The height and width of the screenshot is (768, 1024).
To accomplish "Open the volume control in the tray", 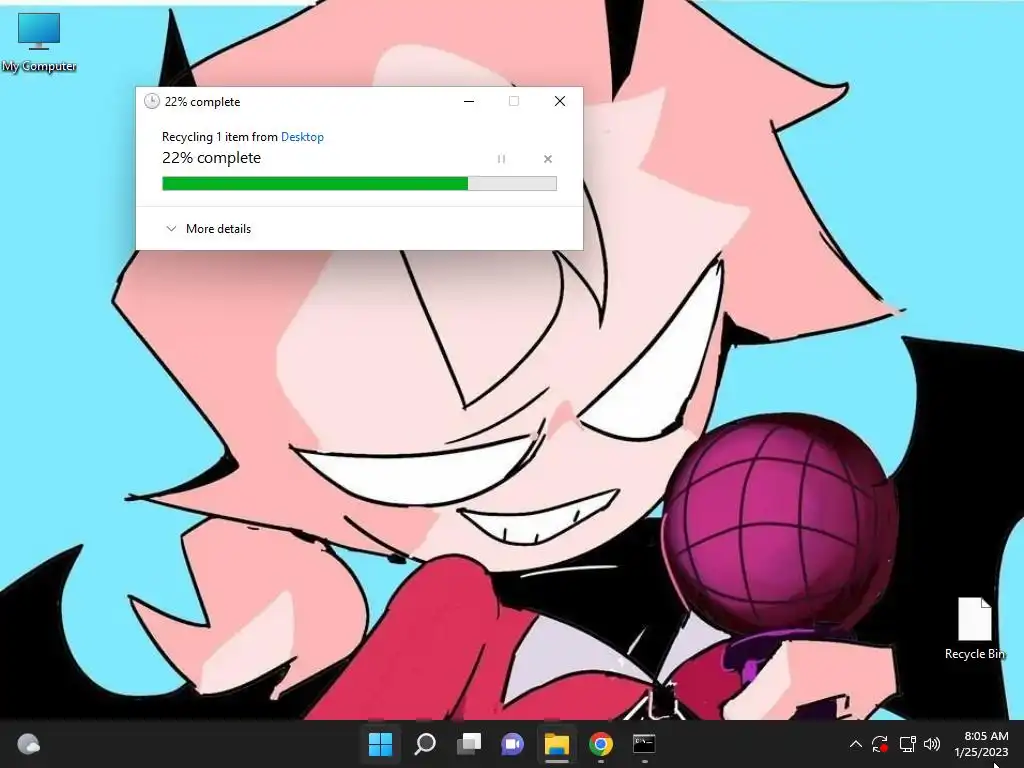I will (x=932, y=744).
